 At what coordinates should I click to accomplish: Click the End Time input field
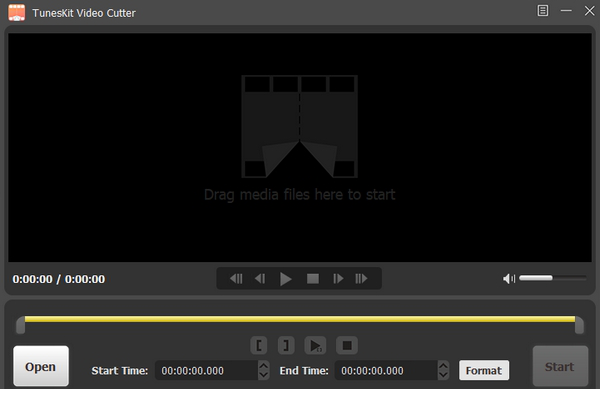pos(386,370)
